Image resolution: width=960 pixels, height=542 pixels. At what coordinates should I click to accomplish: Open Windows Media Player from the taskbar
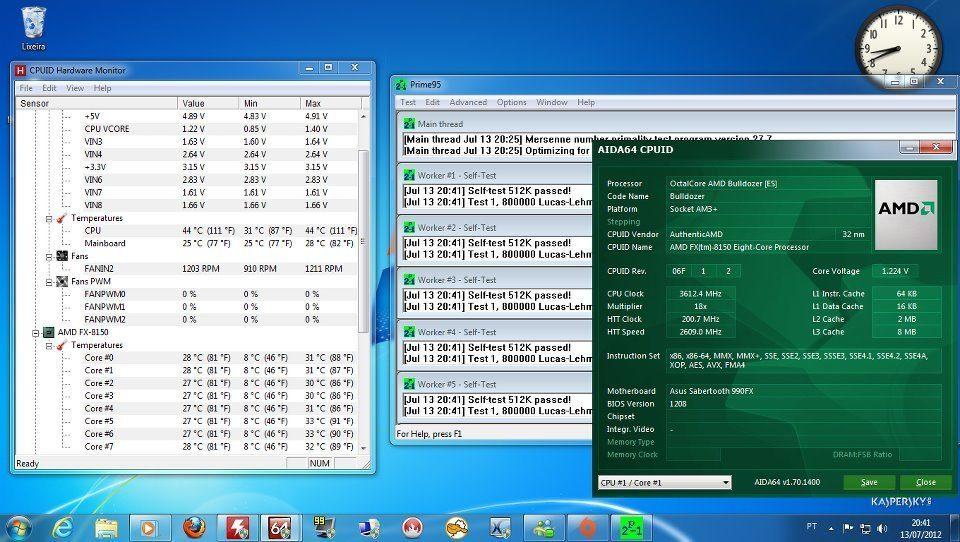tap(150, 526)
